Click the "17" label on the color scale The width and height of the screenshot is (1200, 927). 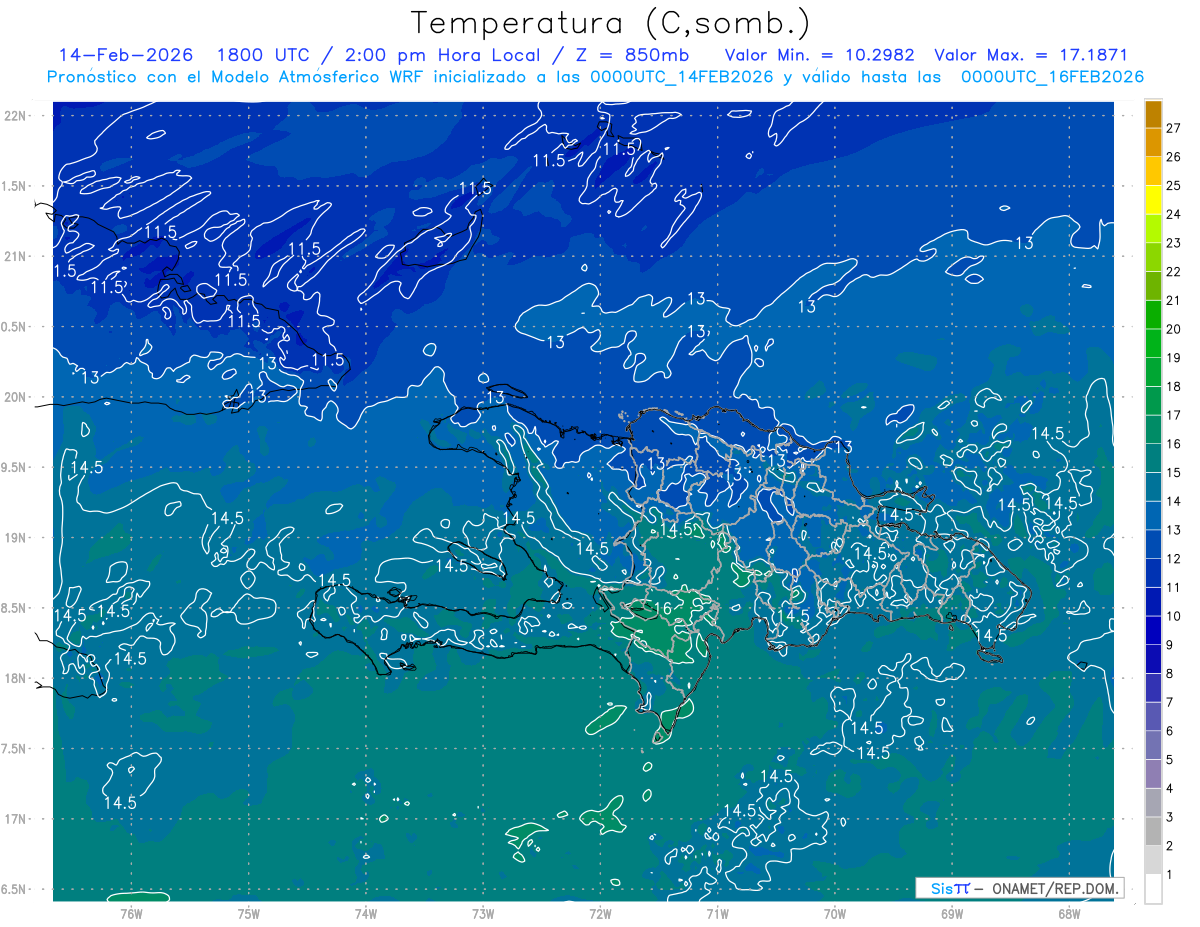(1173, 415)
